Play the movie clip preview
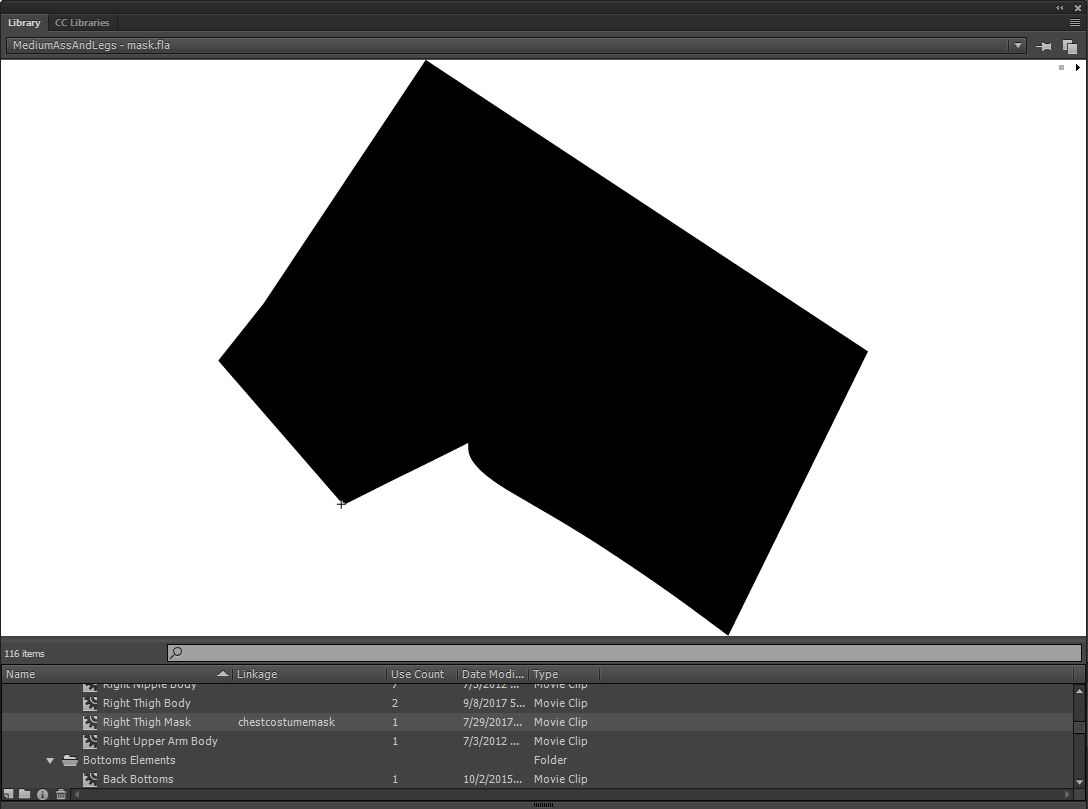This screenshot has height=809, width=1088. pos(1077,68)
